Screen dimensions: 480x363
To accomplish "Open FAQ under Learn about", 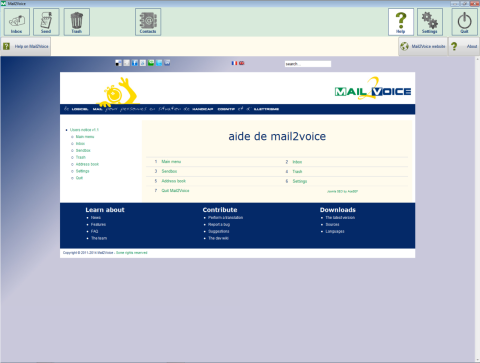I will click(94, 231).
